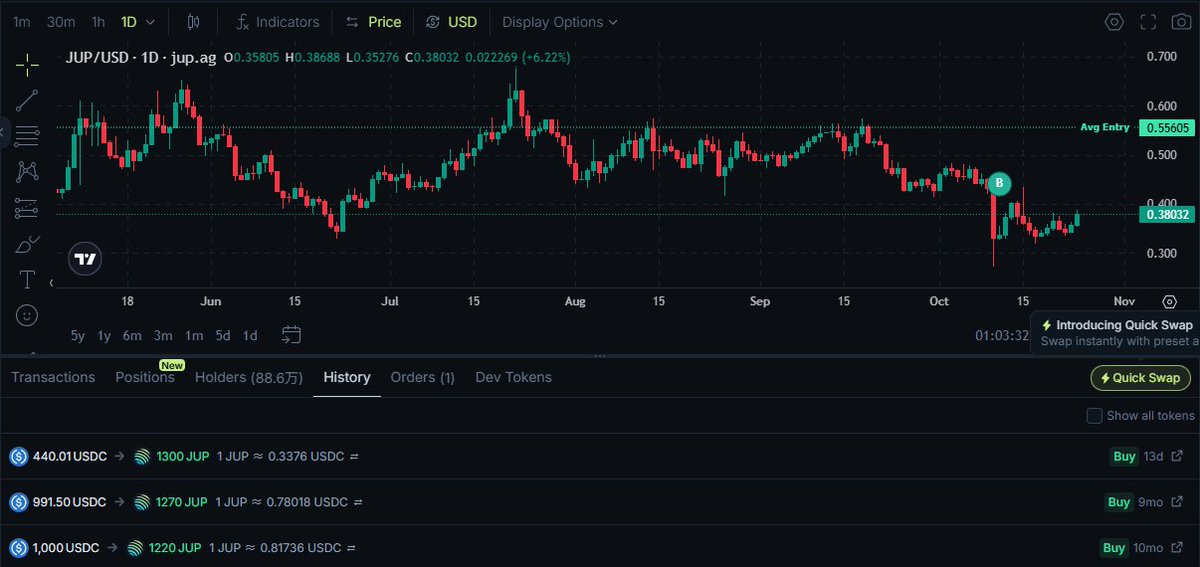The image size is (1200, 567).
Task: Open the Fibonacci retracement tool
Action: click(x=27, y=135)
